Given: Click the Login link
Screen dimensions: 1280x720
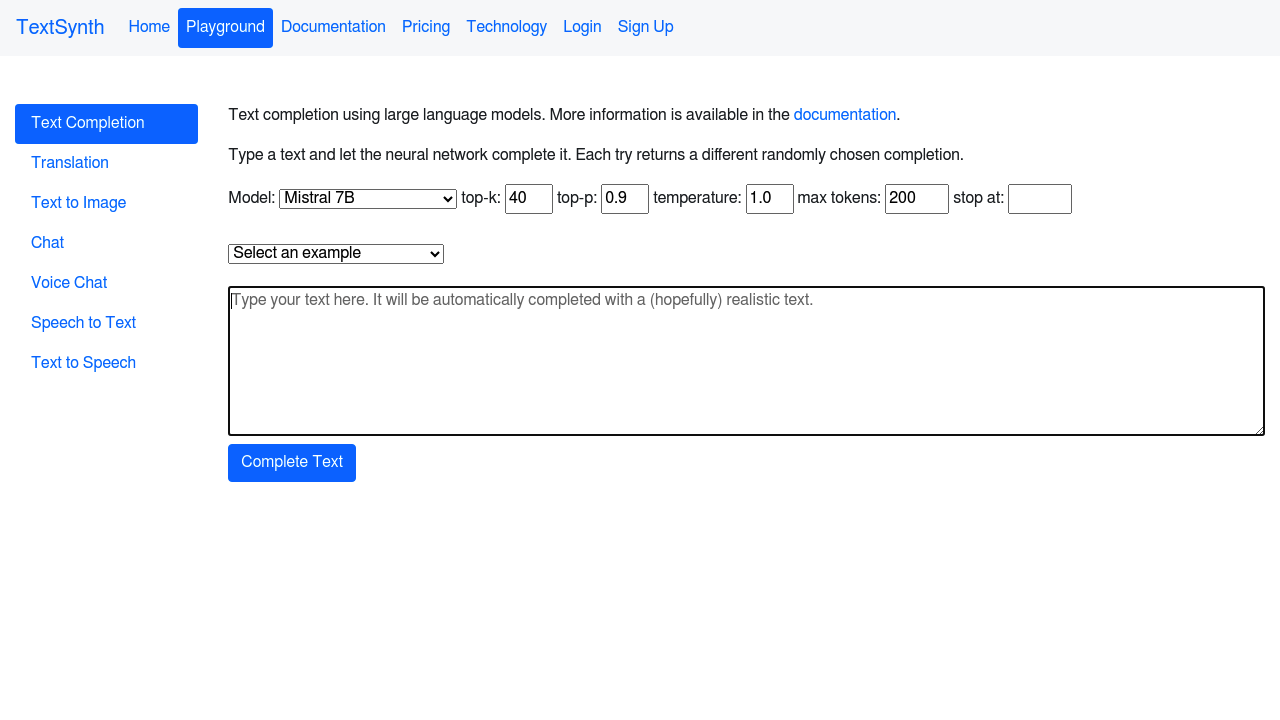Looking at the screenshot, I should (582, 27).
